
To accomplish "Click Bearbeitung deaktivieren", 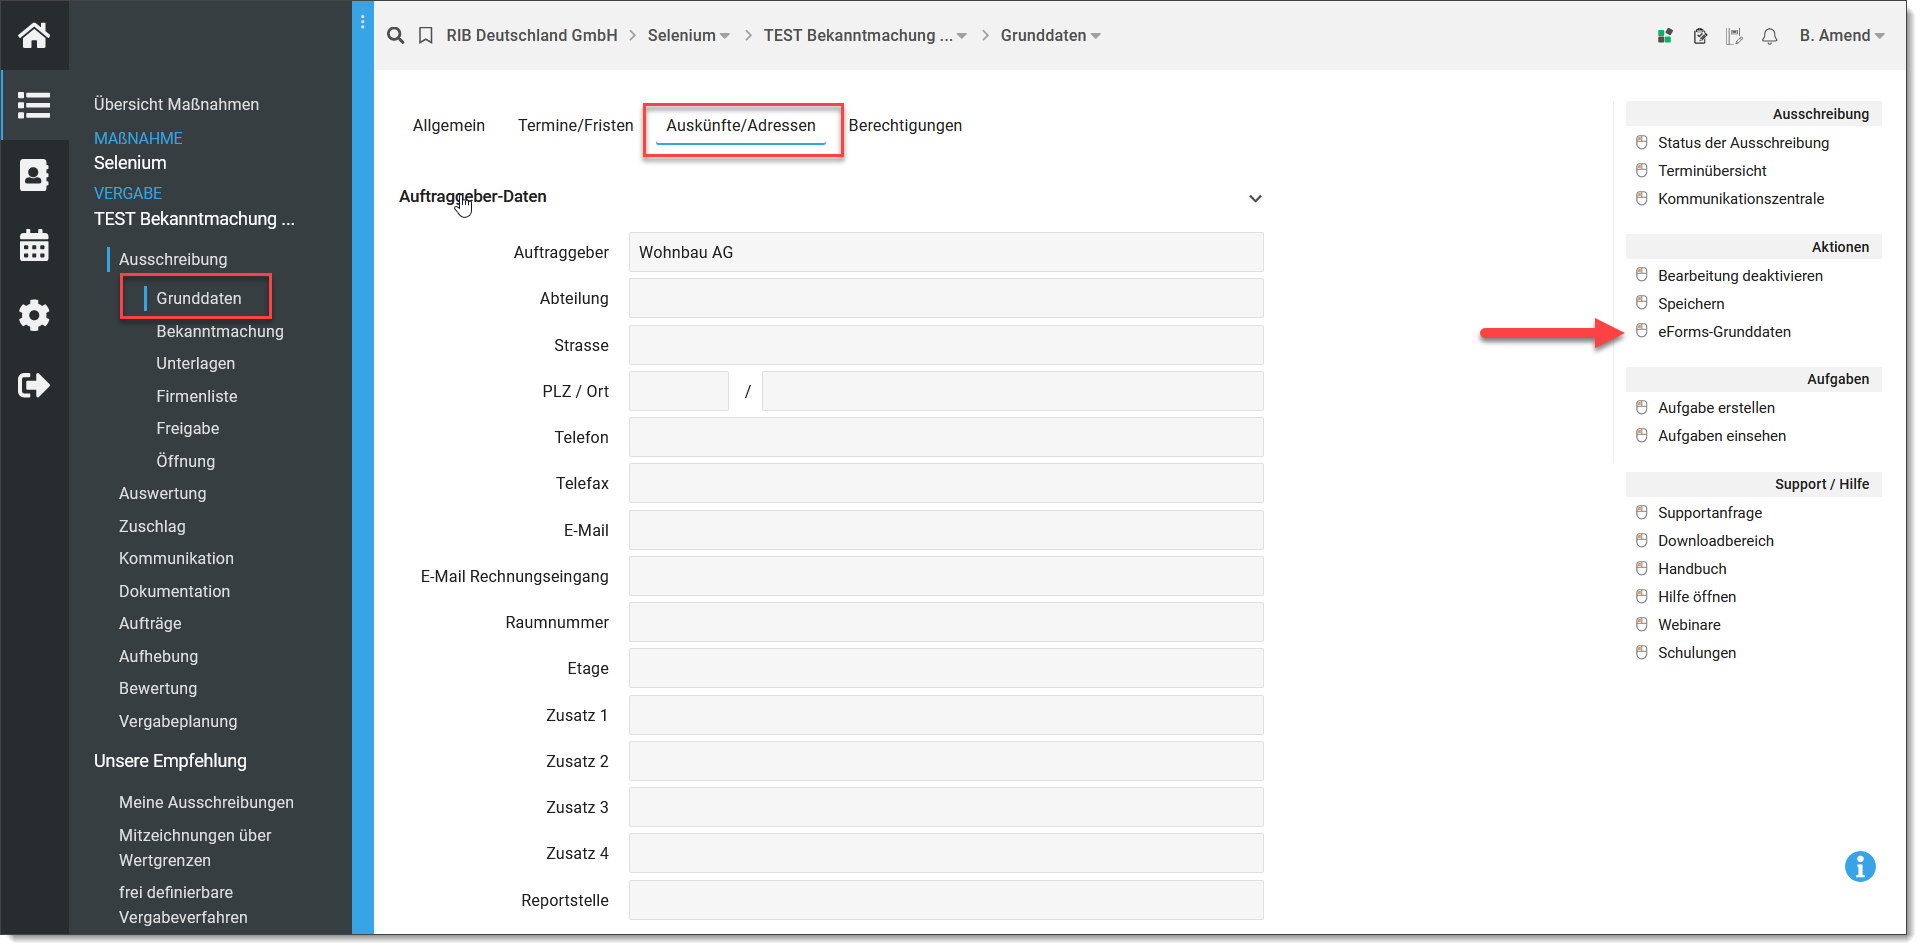I will pyautogui.click(x=1740, y=276).
